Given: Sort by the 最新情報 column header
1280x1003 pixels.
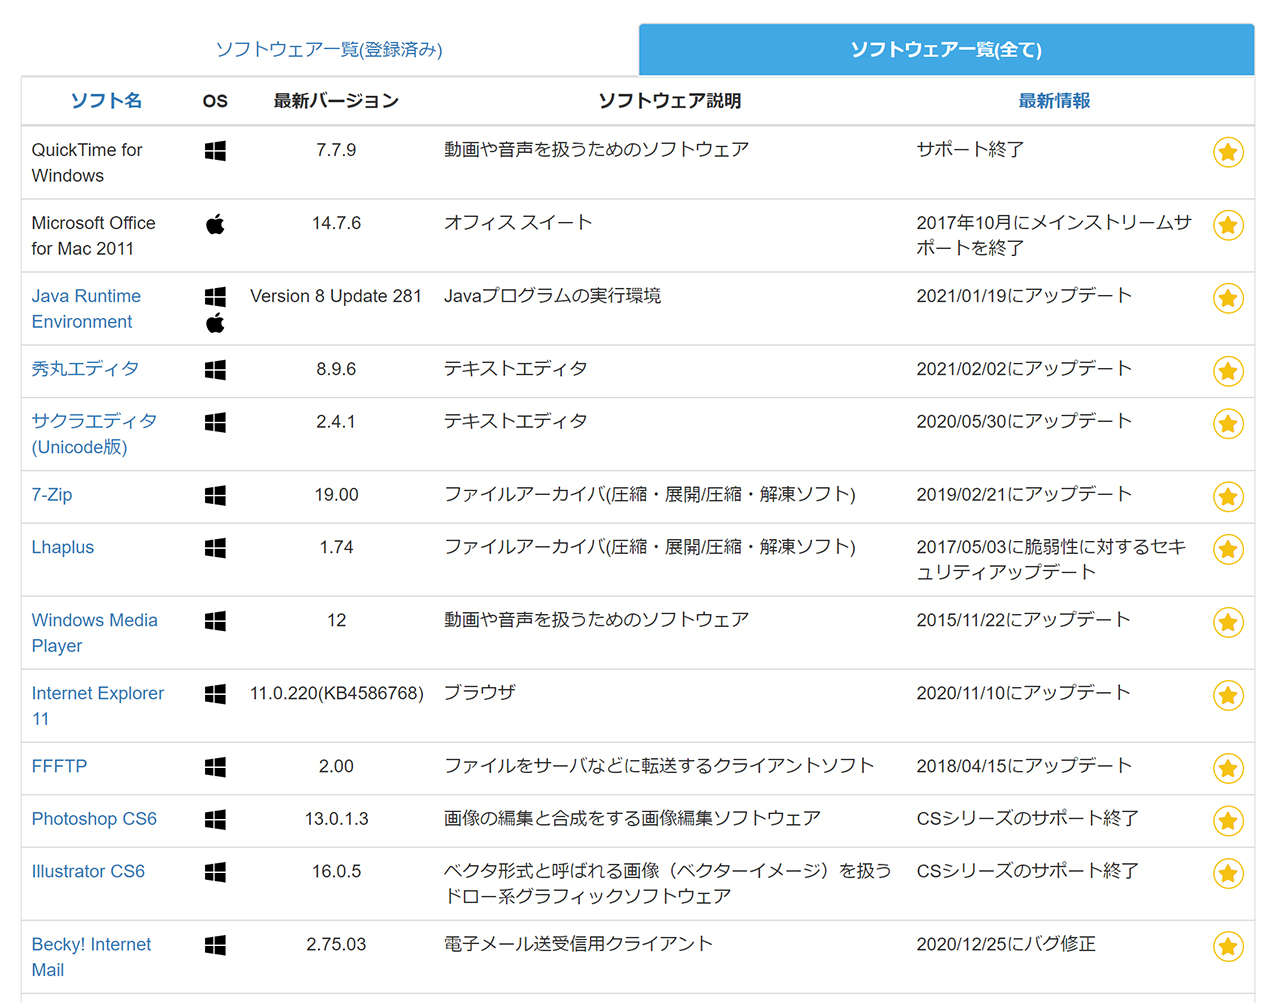Looking at the screenshot, I should [1054, 101].
